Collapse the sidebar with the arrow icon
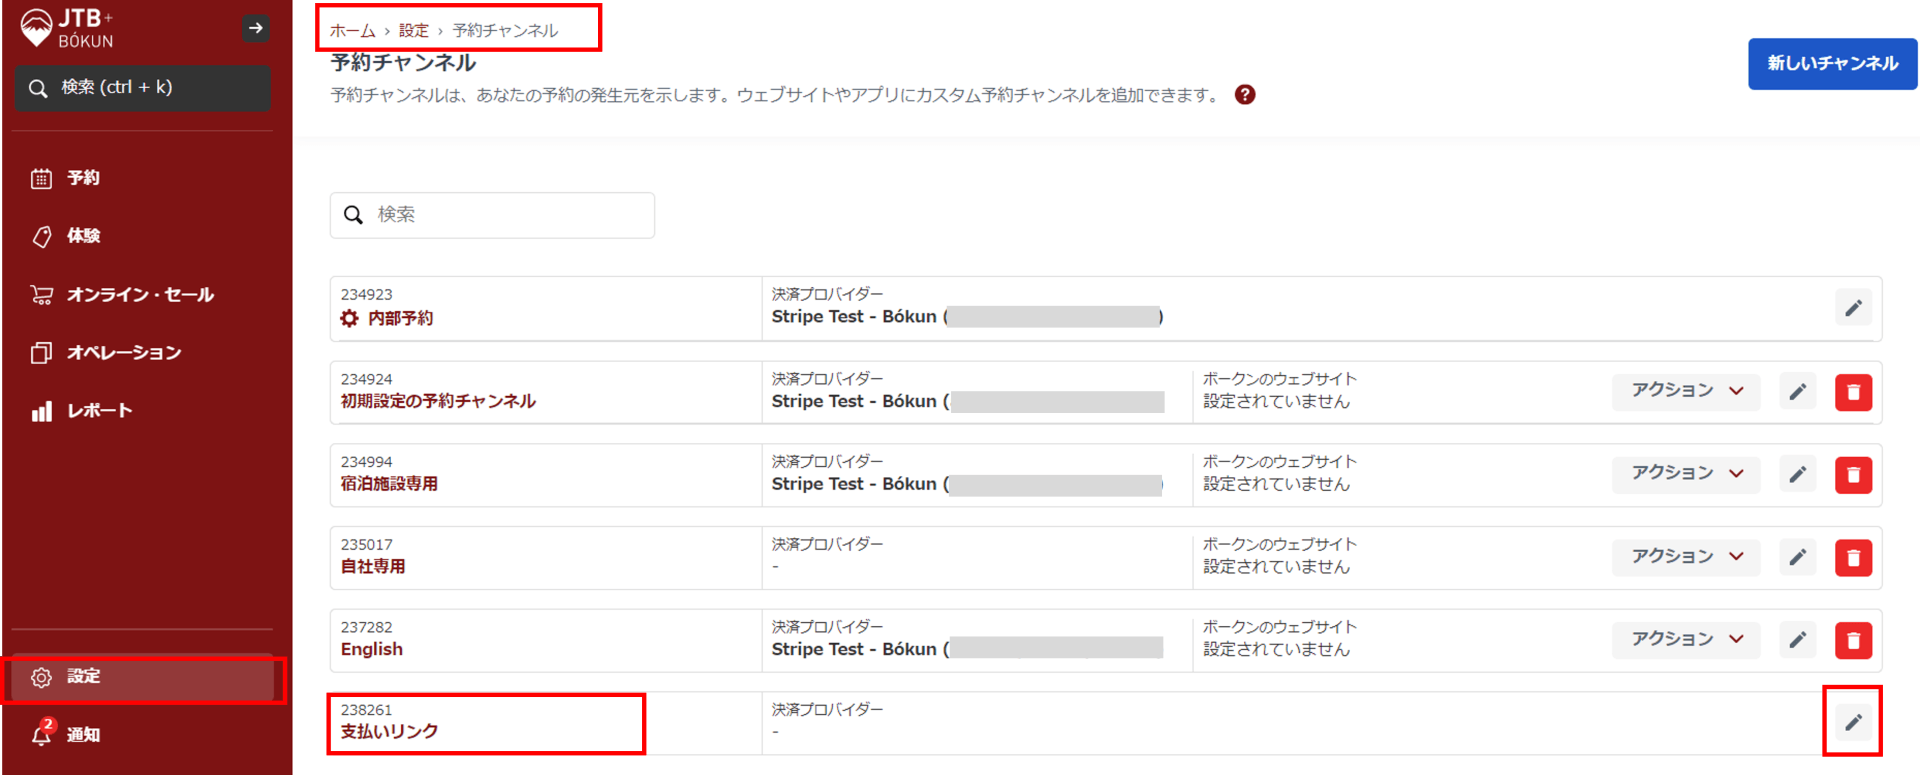This screenshot has height=775, width=1920. (x=256, y=28)
